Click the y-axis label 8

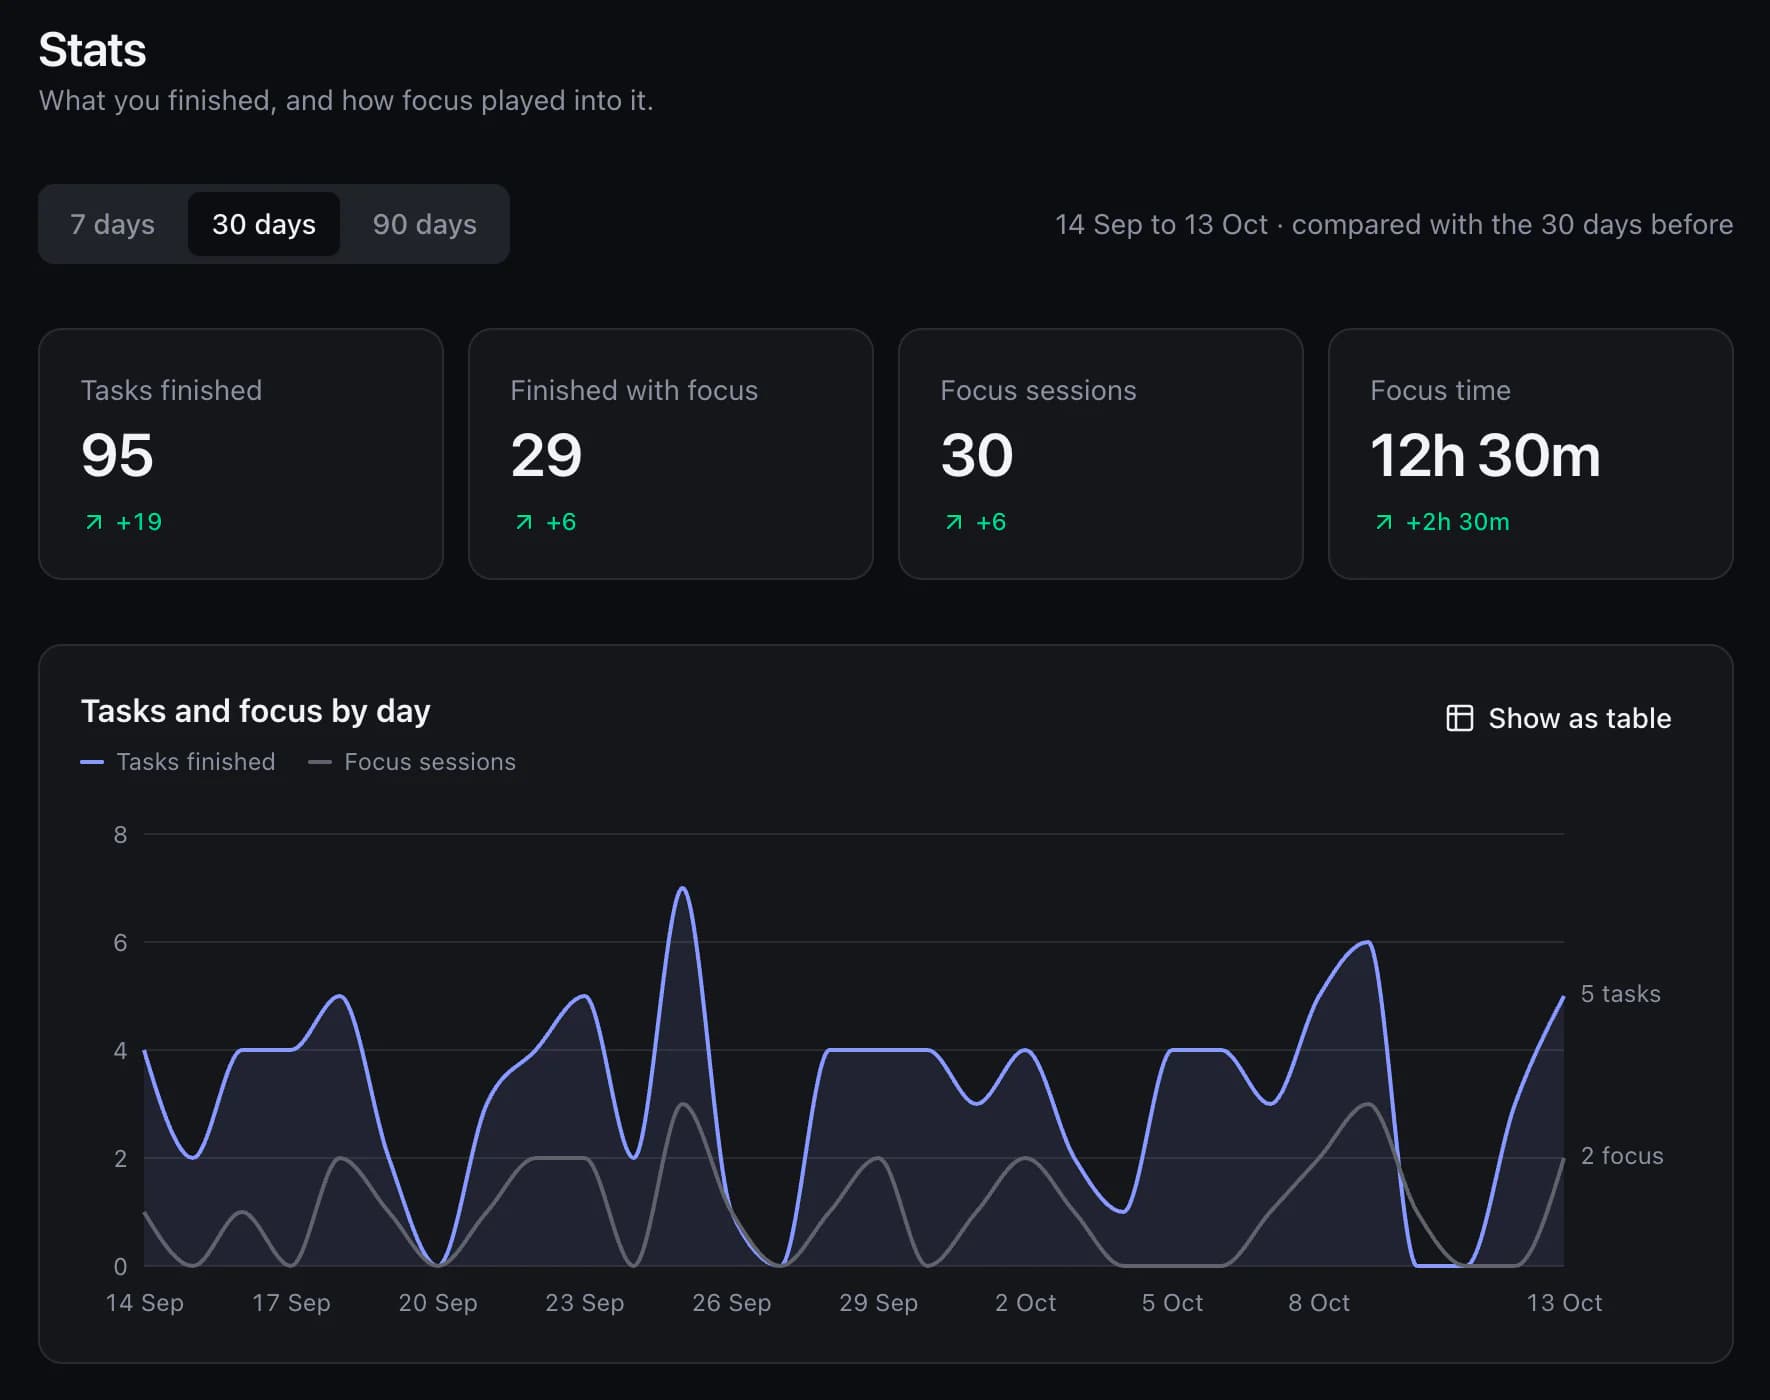click(120, 835)
